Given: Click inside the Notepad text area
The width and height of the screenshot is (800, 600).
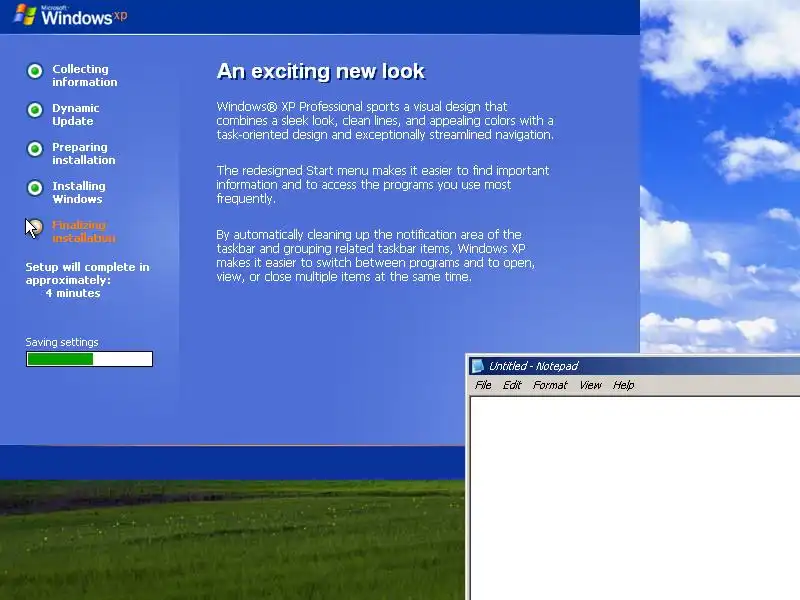Looking at the screenshot, I should click(635, 497).
